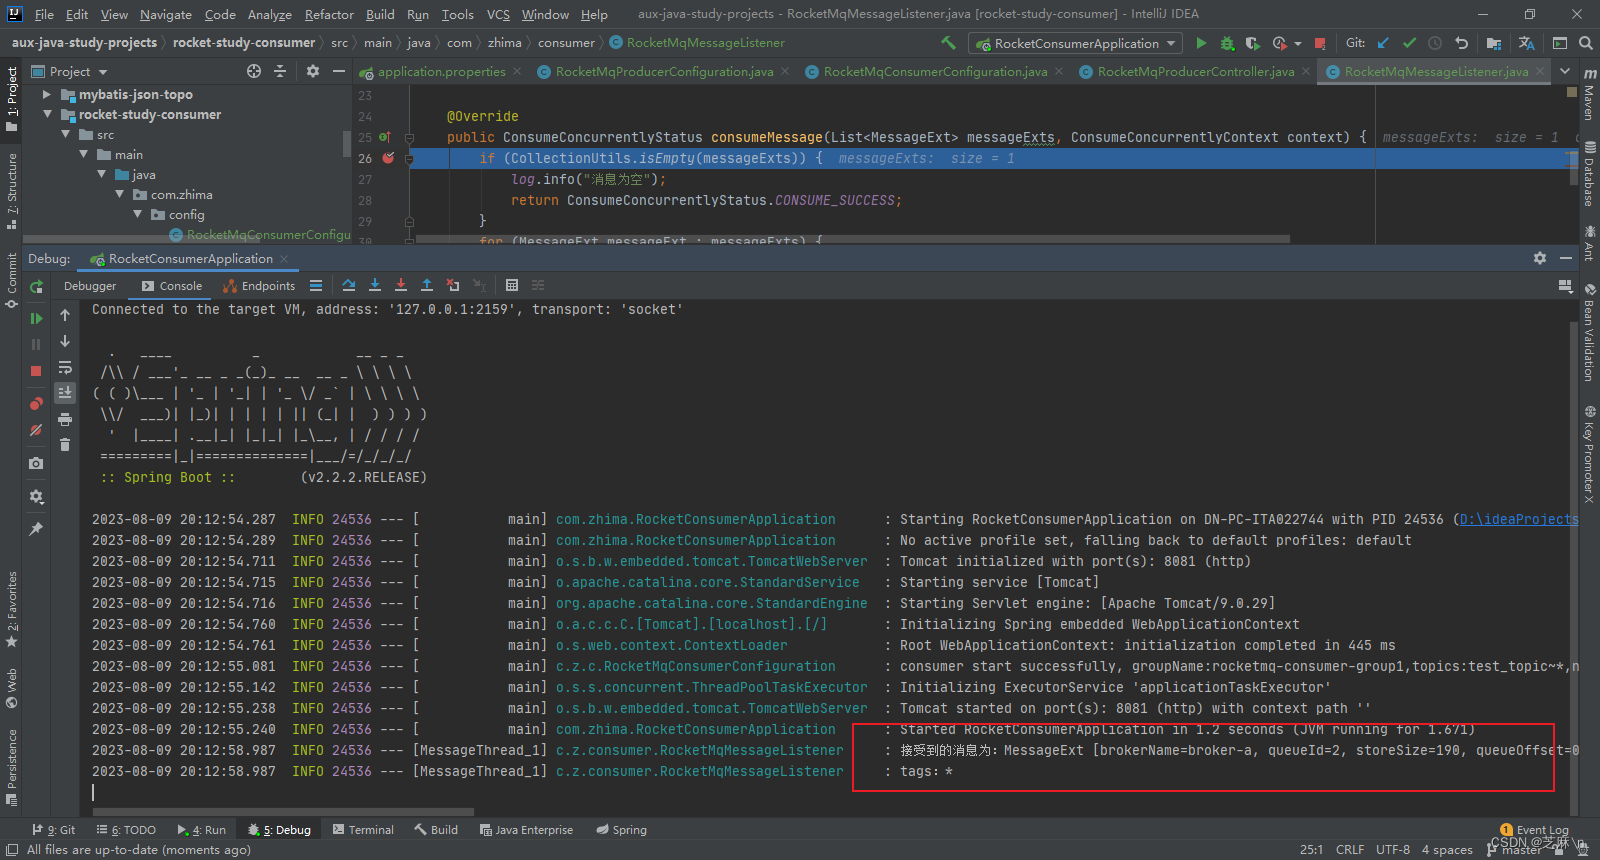The height and width of the screenshot is (860, 1600).
Task: Click Rerun RocketConsumerApplication icon in Debug panel
Action: [37, 287]
